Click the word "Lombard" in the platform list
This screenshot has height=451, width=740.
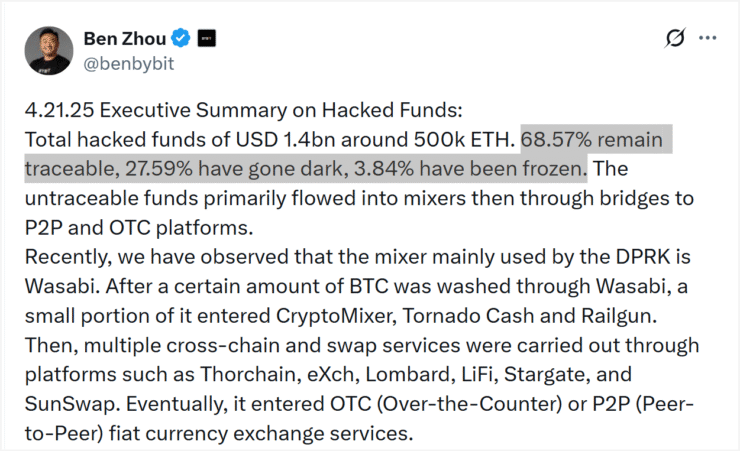pyautogui.click(x=408, y=375)
